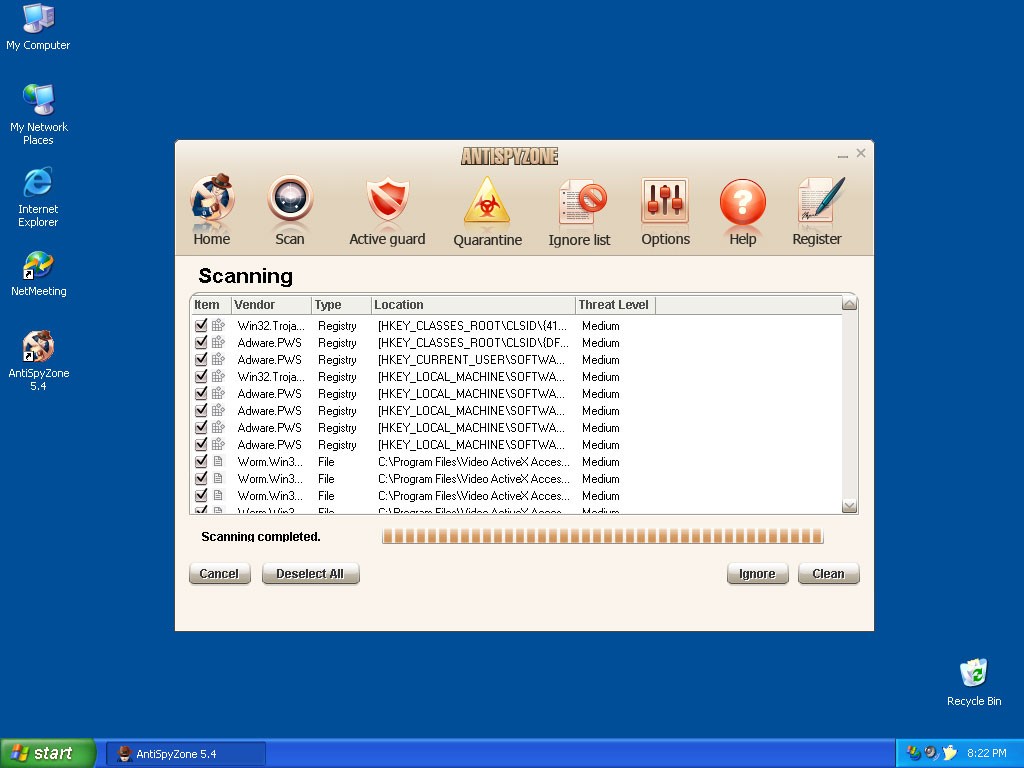Toggle checkbox of first Worm.Win3 file
Image resolution: width=1024 pixels, height=768 pixels.
pos(201,461)
